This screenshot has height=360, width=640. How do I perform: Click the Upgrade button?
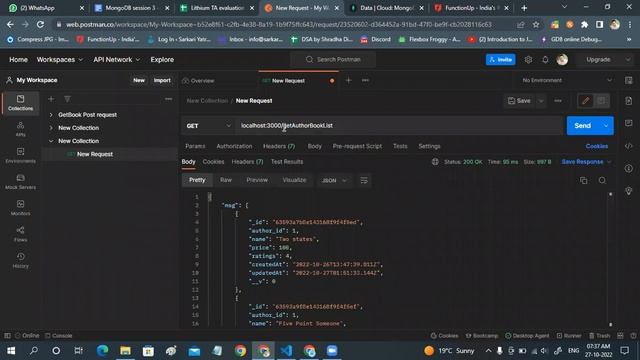point(598,60)
